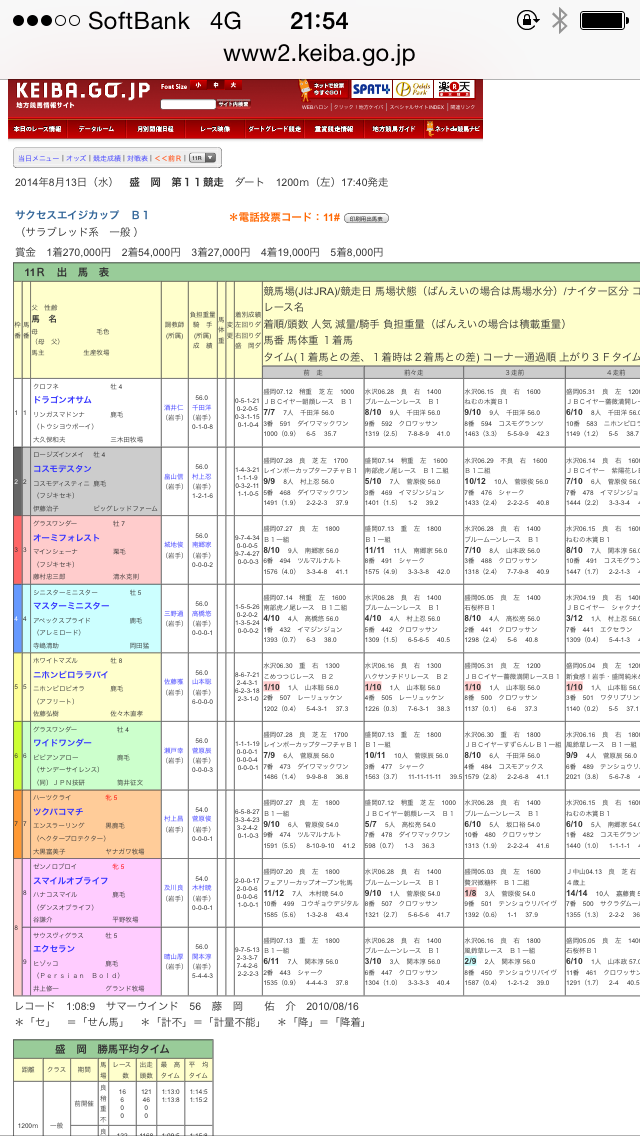
Task: Open the Rakuten keiba banner
Action: pos(460,89)
